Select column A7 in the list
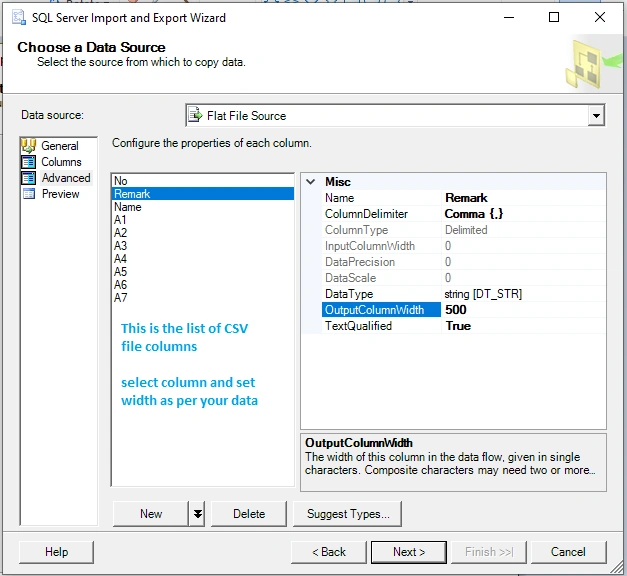This screenshot has width=627, height=576. tap(202, 298)
